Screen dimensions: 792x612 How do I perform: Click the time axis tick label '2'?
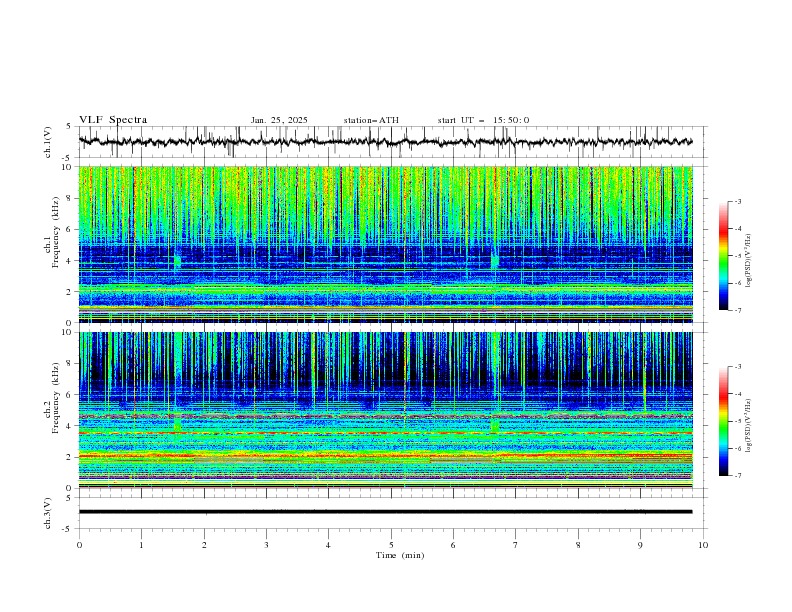(x=204, y=545)
